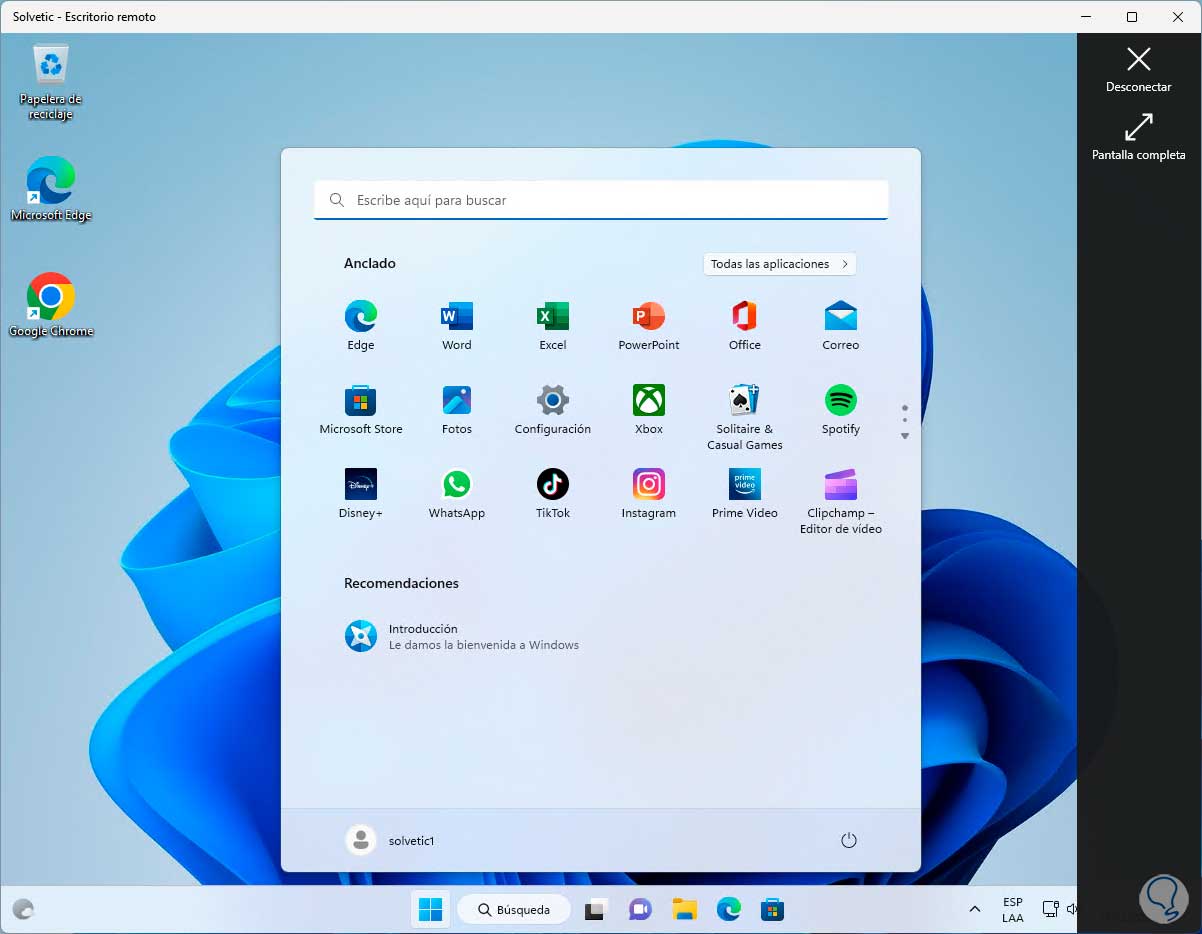1202x934 pixels.
Task: Open the Introducción recommendation
Action: (461, 636)
